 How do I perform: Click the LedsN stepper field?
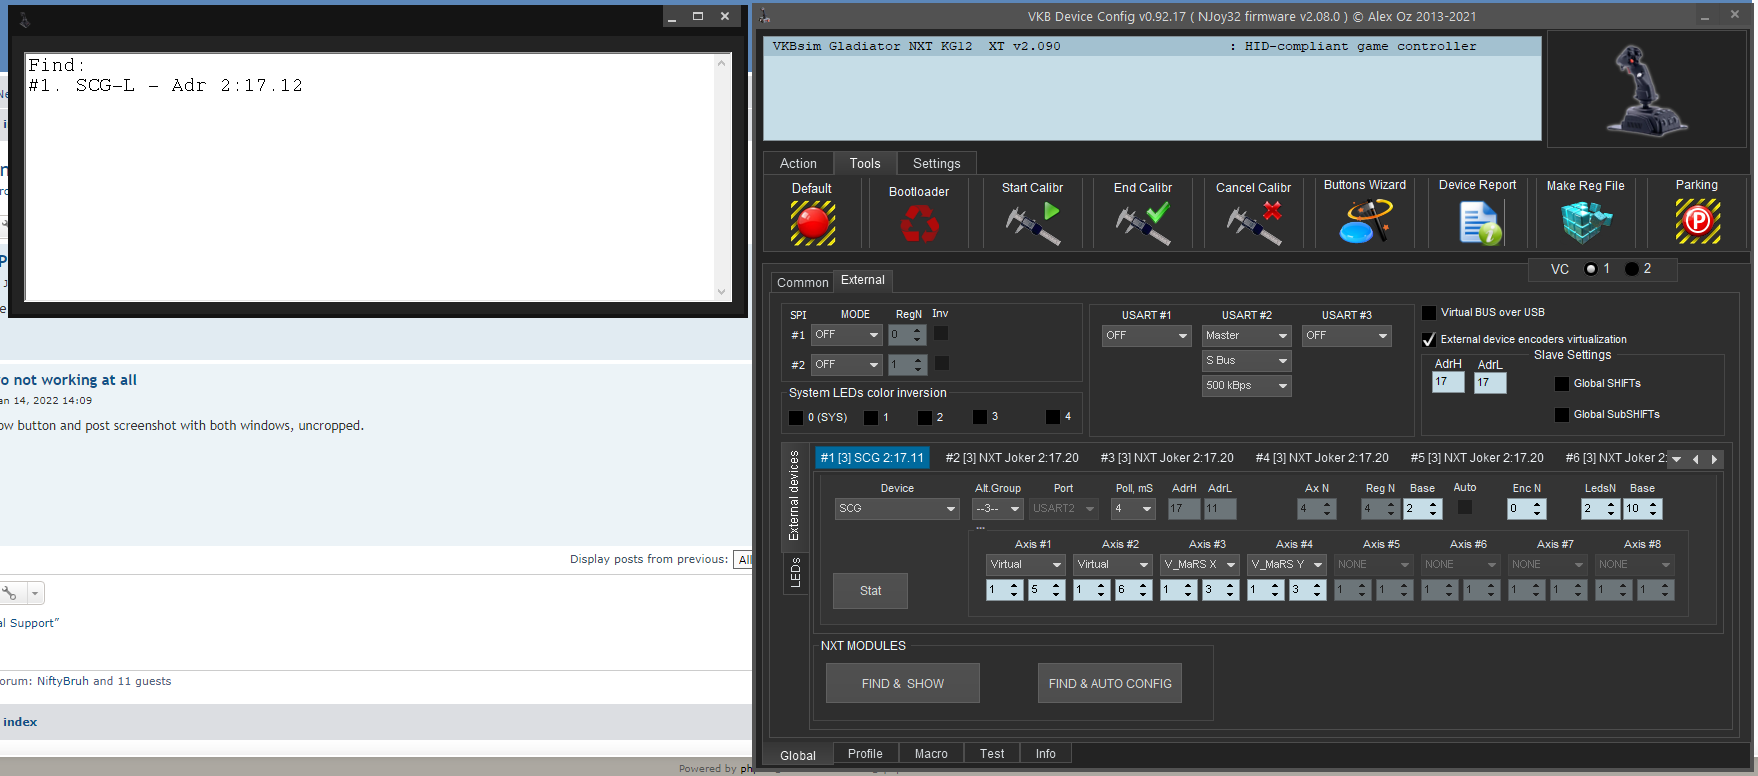pyautogui.click(x=1600, y=509)
